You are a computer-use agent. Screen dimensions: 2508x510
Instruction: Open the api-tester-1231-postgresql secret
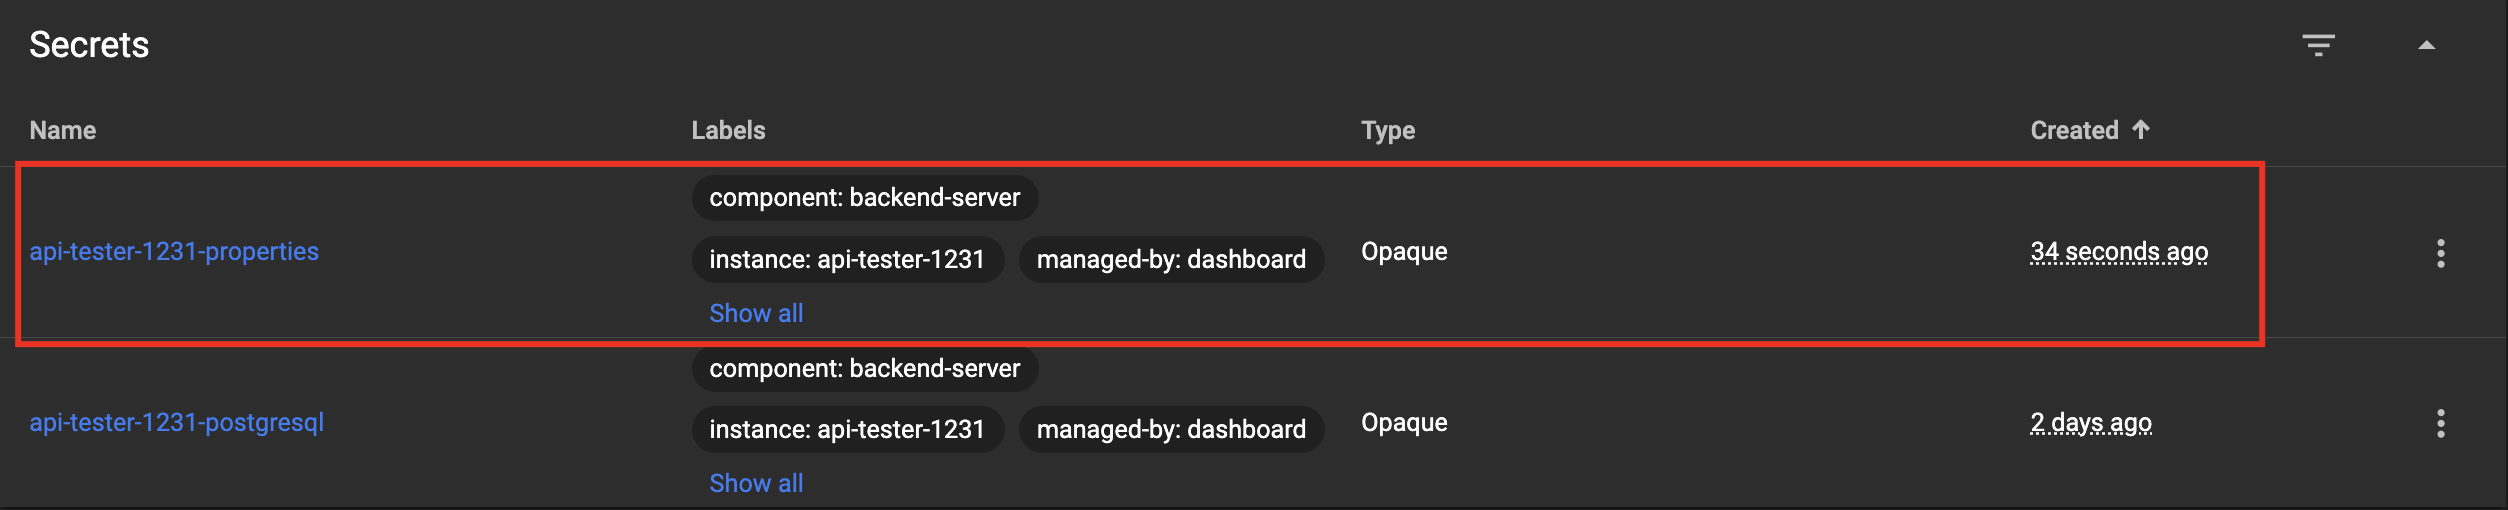point(177,423)
